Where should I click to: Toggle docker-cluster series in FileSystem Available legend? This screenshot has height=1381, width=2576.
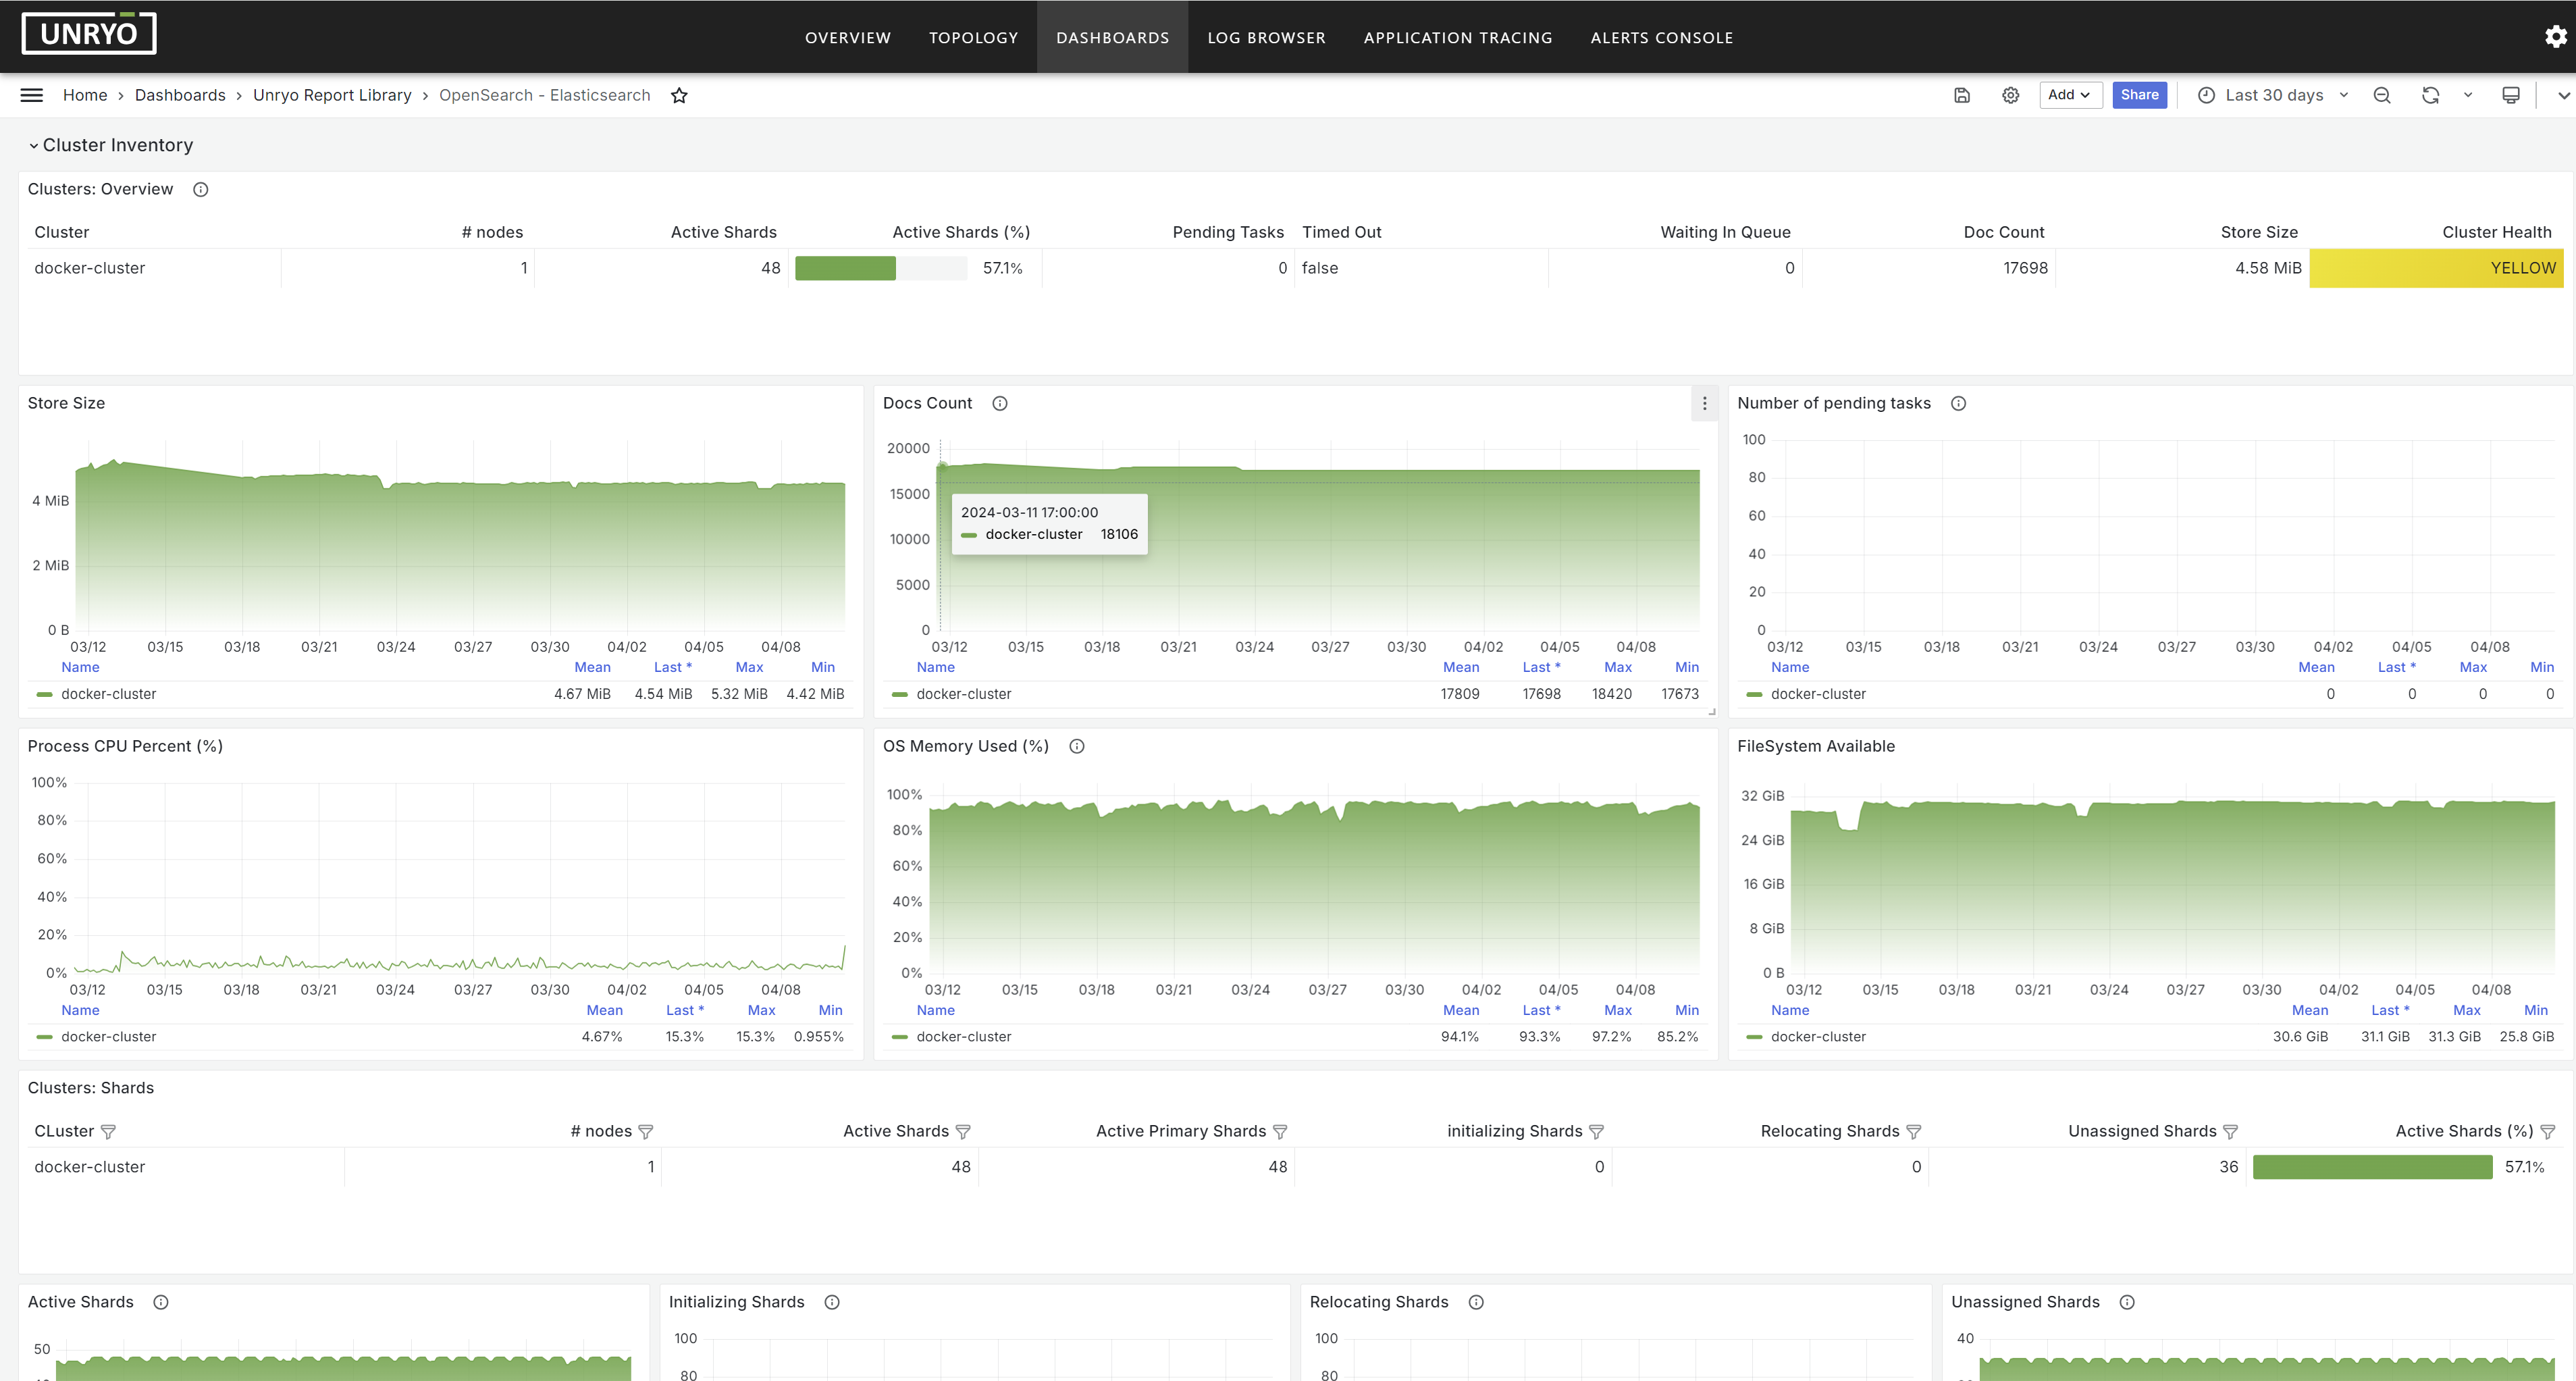tap(1818, 1037)
